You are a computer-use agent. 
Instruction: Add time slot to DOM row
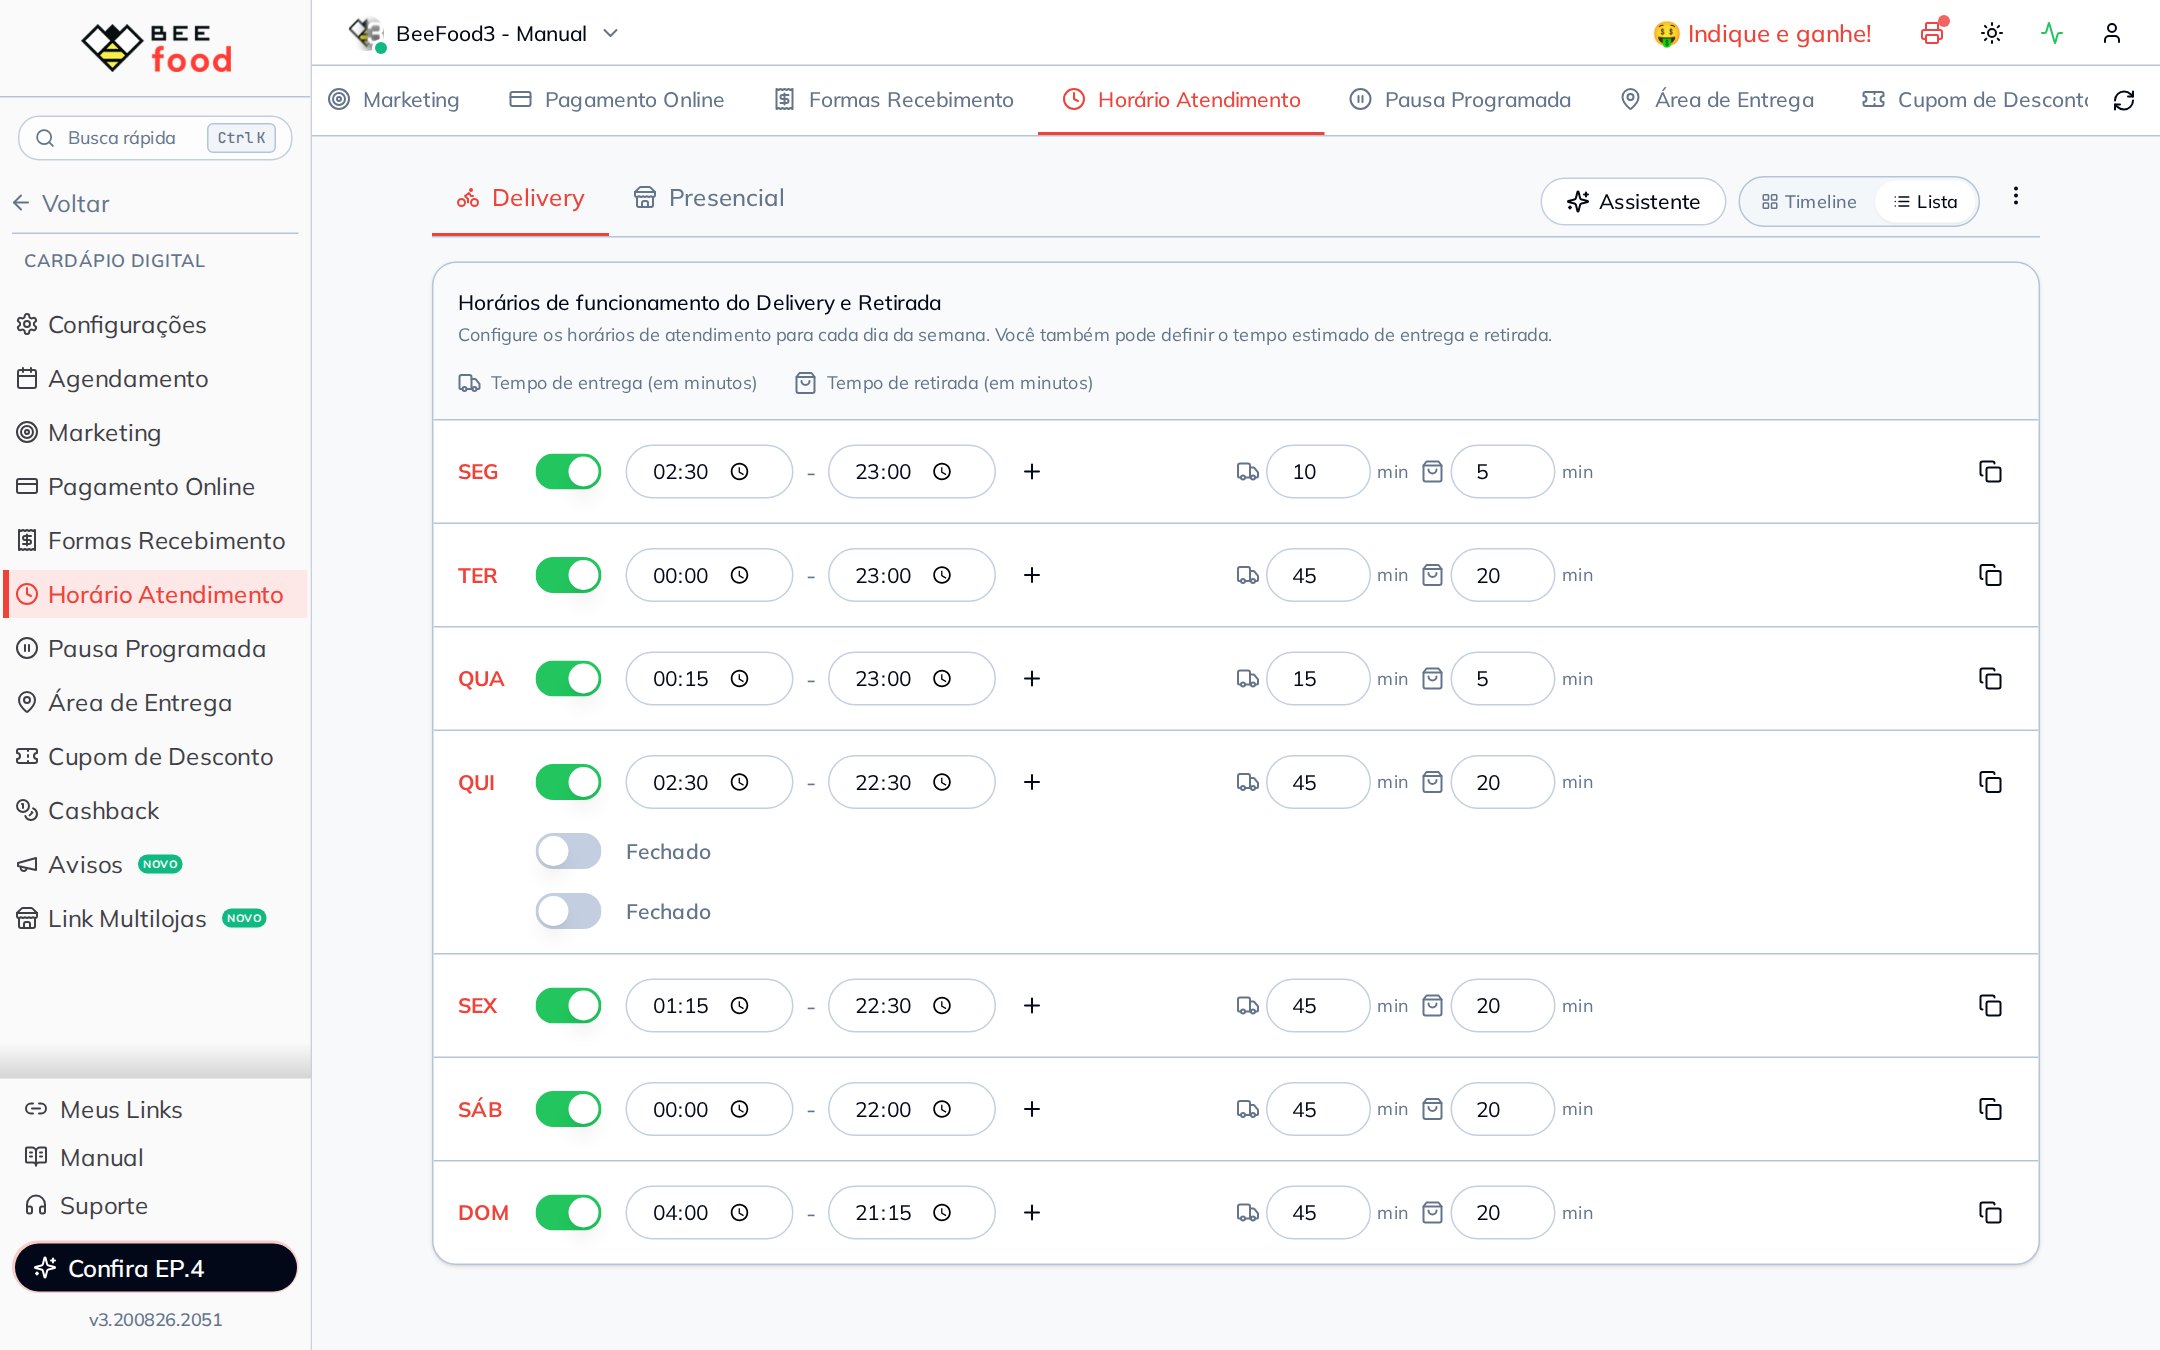[x=1032, y=1213]
